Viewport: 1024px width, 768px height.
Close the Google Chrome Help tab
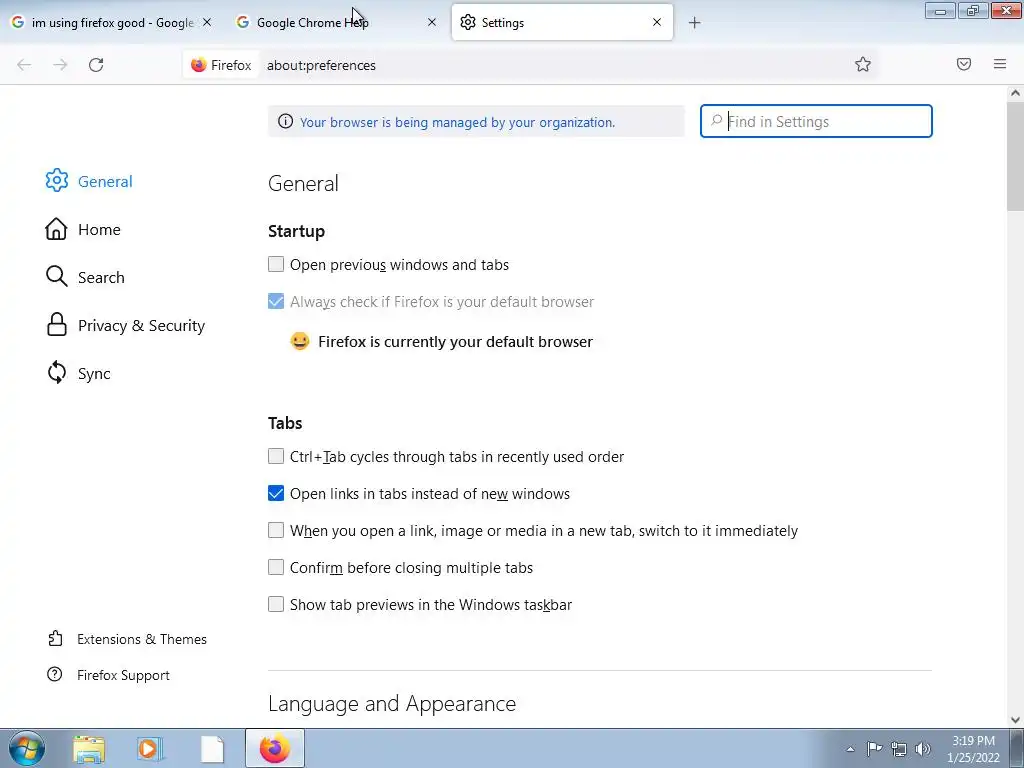click(432, 22)
